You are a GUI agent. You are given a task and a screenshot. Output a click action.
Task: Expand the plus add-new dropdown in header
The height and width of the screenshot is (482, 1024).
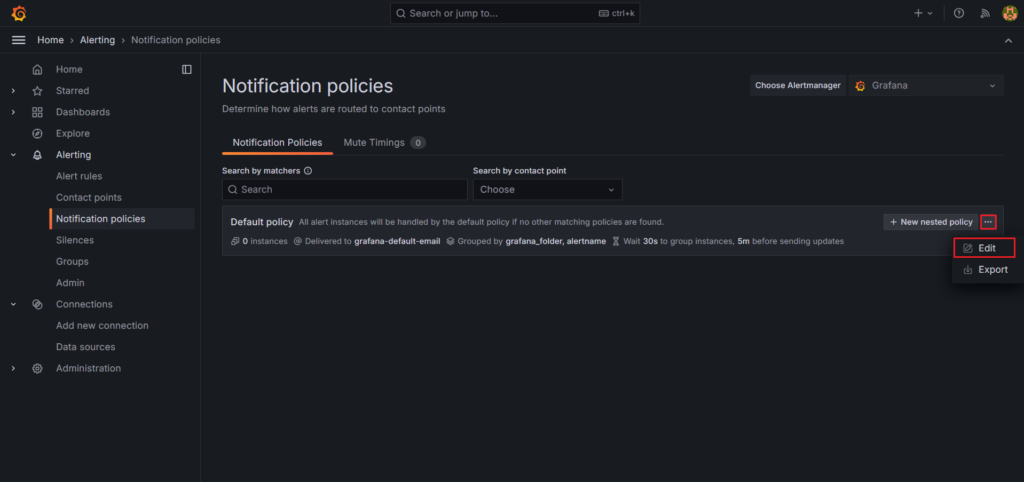(922, 14)
